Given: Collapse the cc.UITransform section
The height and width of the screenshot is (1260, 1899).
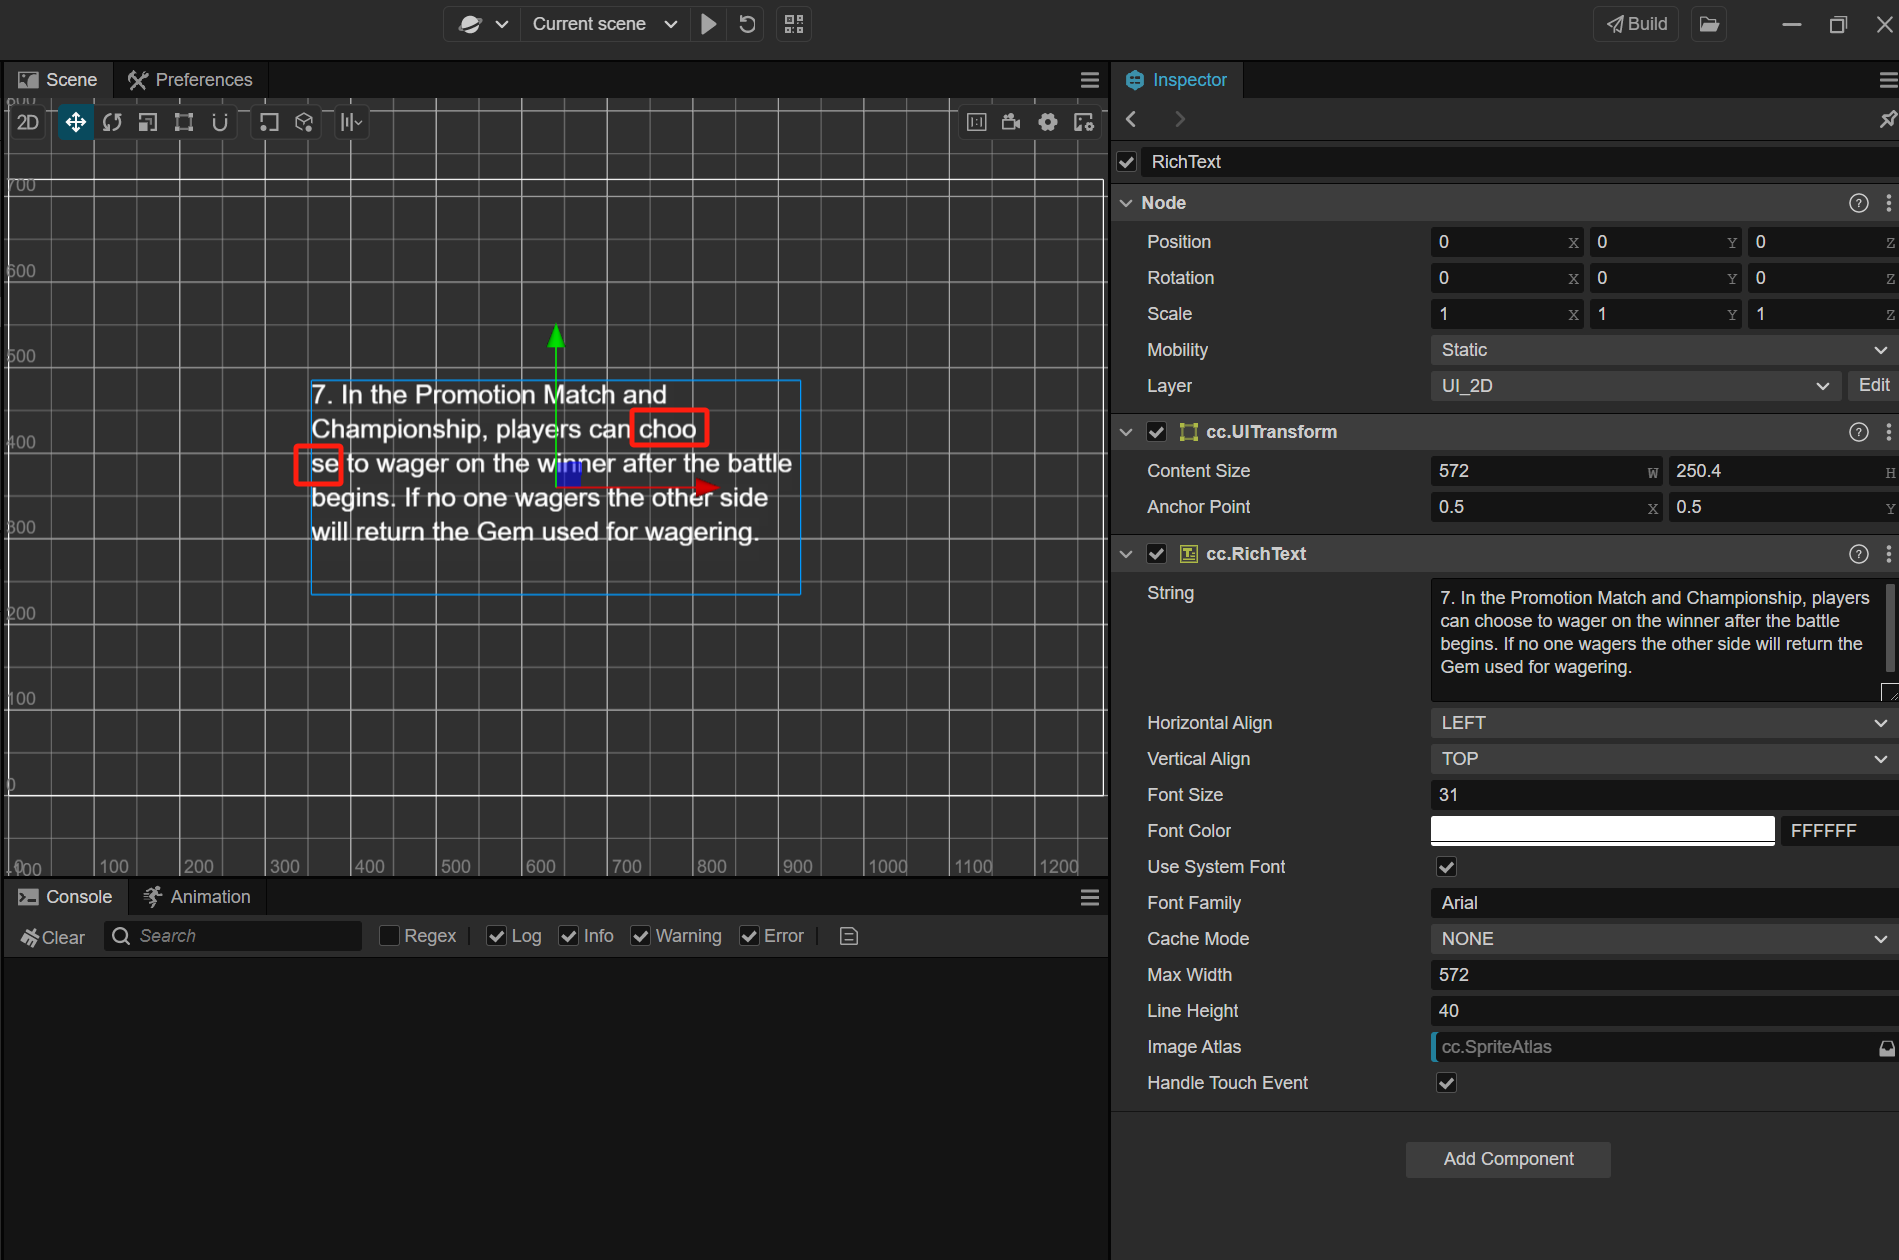Looking at the screenshot, I should (1126, 432).
